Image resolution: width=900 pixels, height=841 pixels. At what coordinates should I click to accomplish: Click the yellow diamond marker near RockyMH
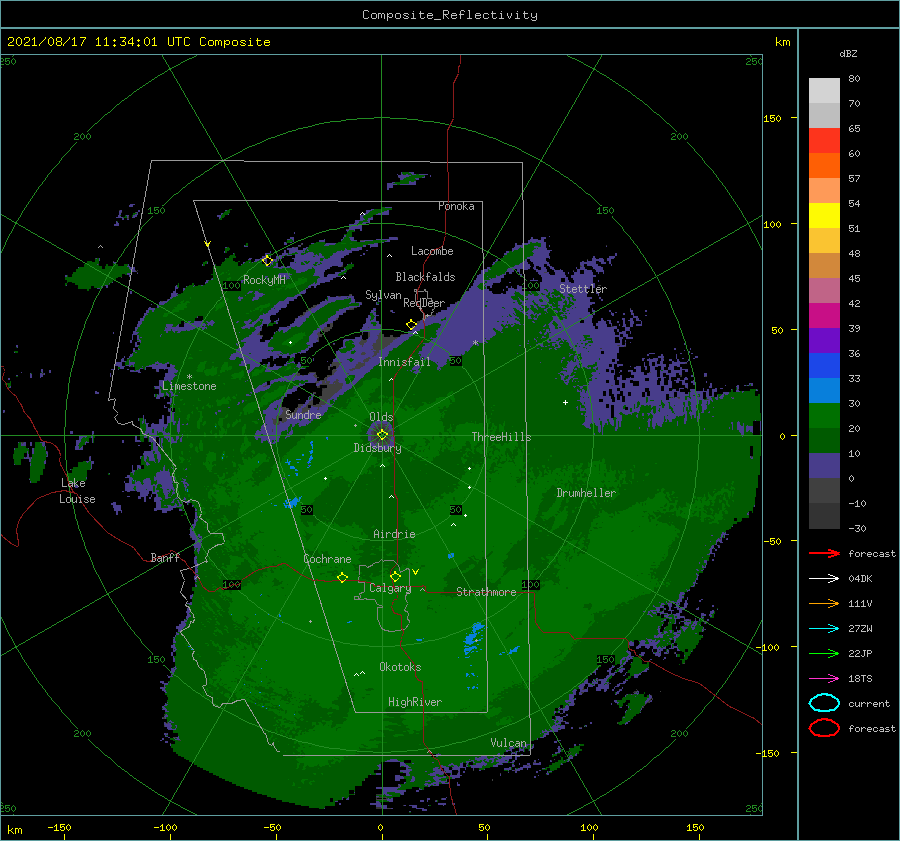267,261
